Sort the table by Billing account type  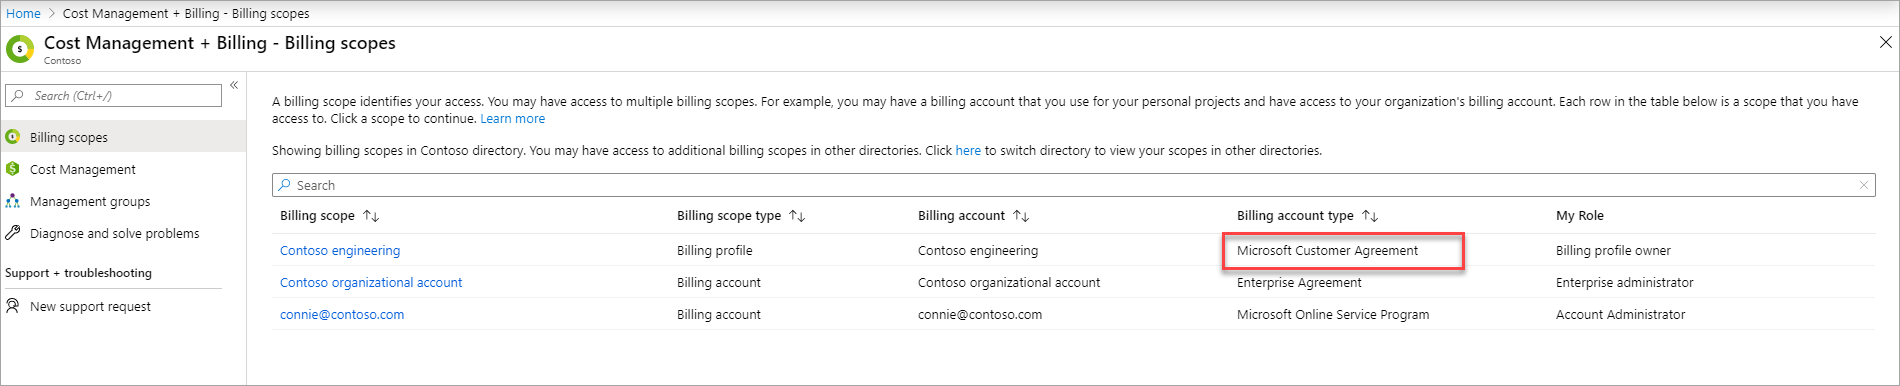[x=1370, y=216]
